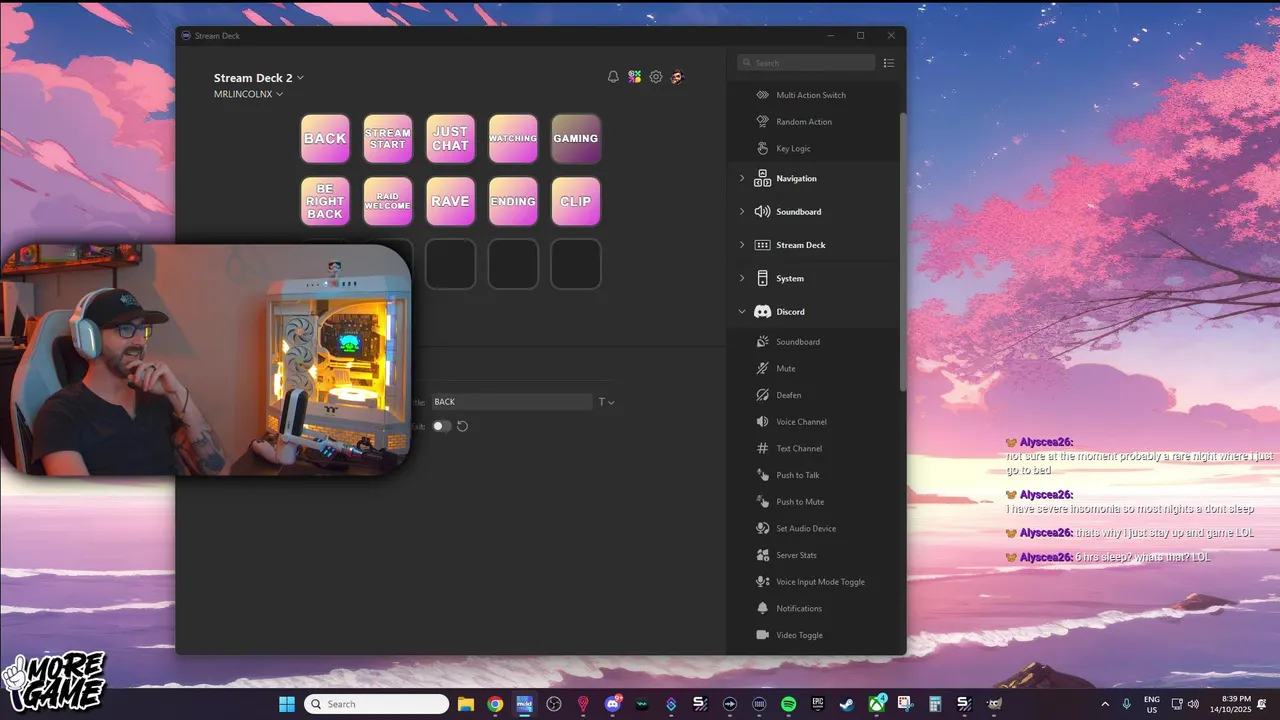Click the title input field containing BACK
Viewport: 1280px width, 720px height.
[x=512, y=402]
